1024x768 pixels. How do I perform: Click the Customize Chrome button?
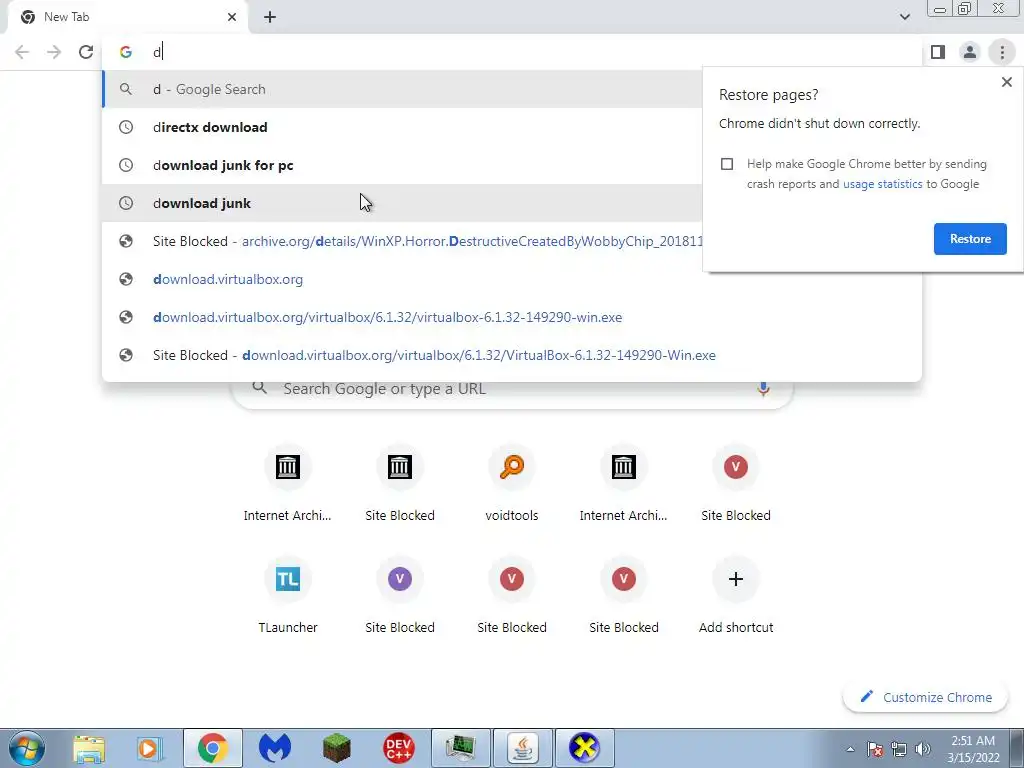tap(926, 697)
